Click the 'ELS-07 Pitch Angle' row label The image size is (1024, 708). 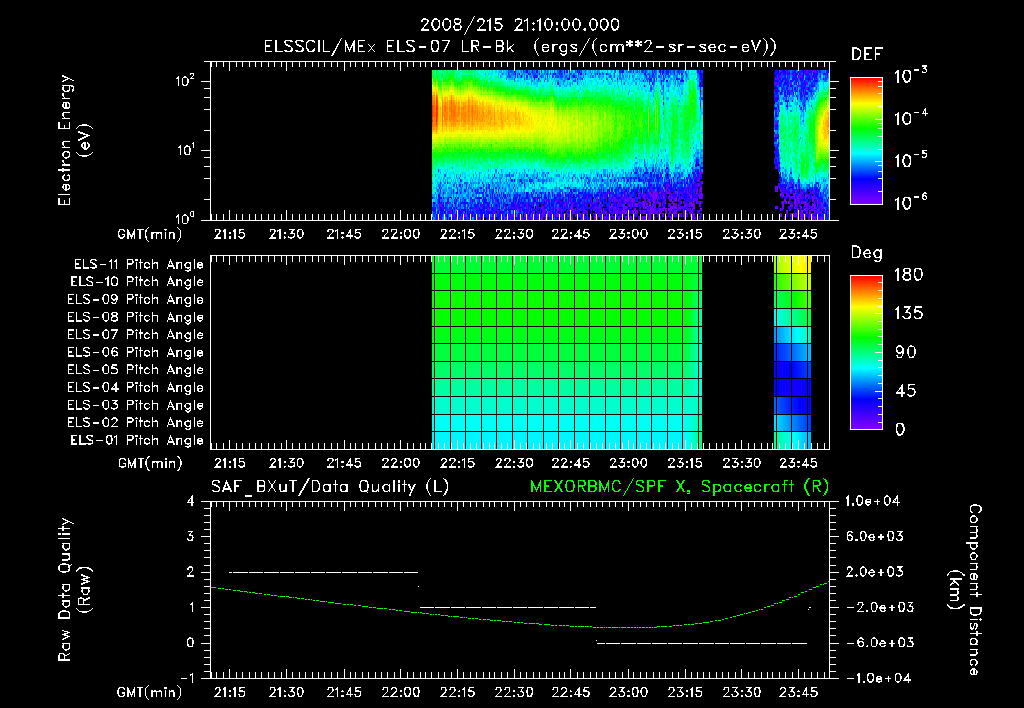coord(136,335)
